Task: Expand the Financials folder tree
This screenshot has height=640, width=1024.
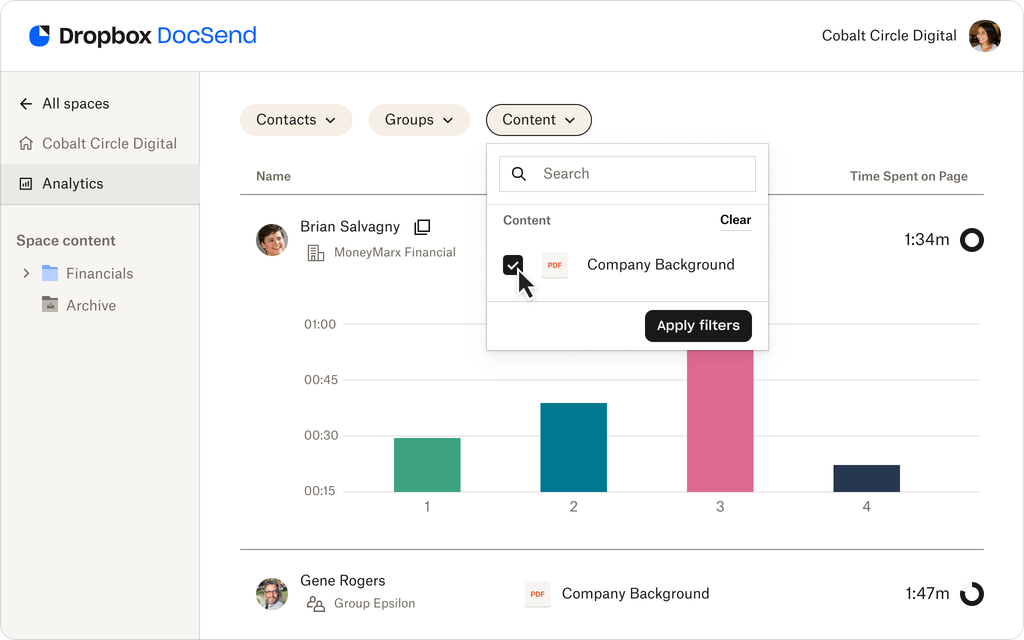Action: [26, 273]
